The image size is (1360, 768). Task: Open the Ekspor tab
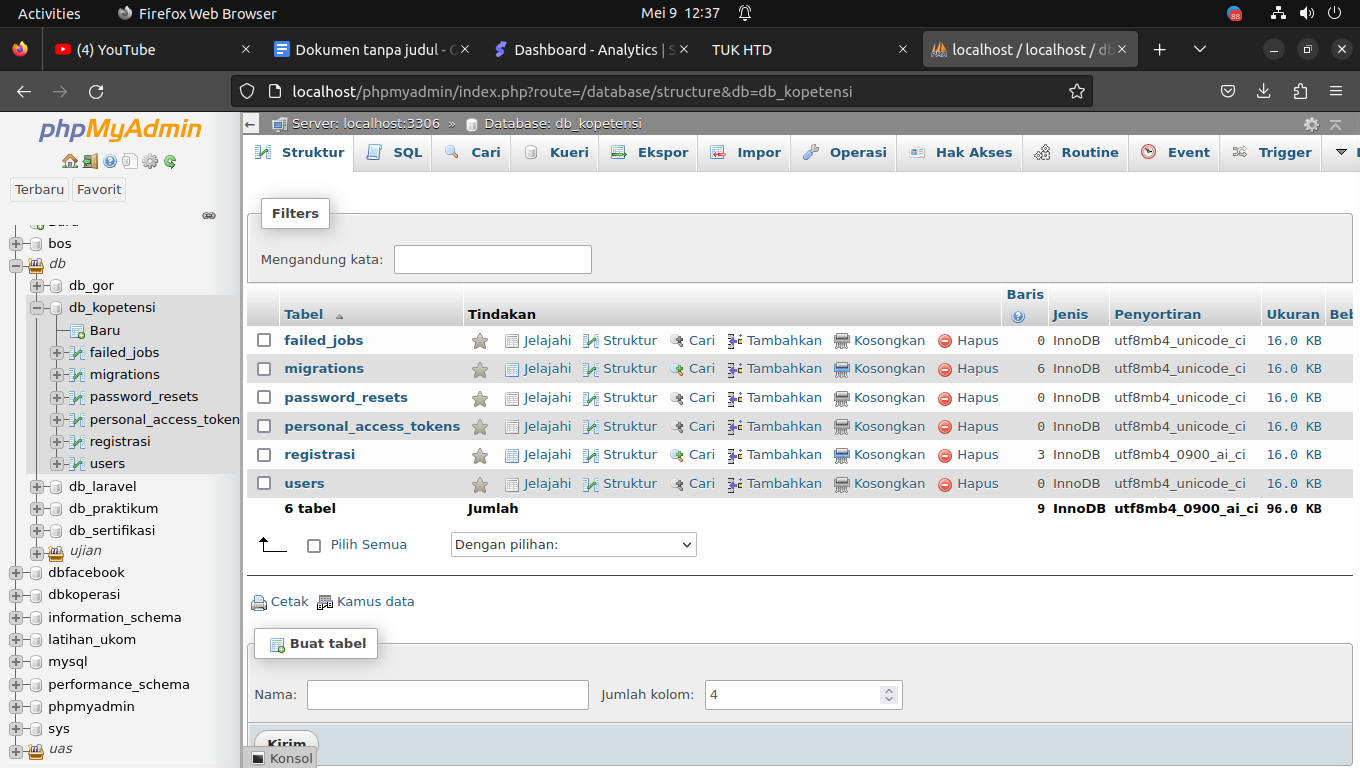point(650,152)
